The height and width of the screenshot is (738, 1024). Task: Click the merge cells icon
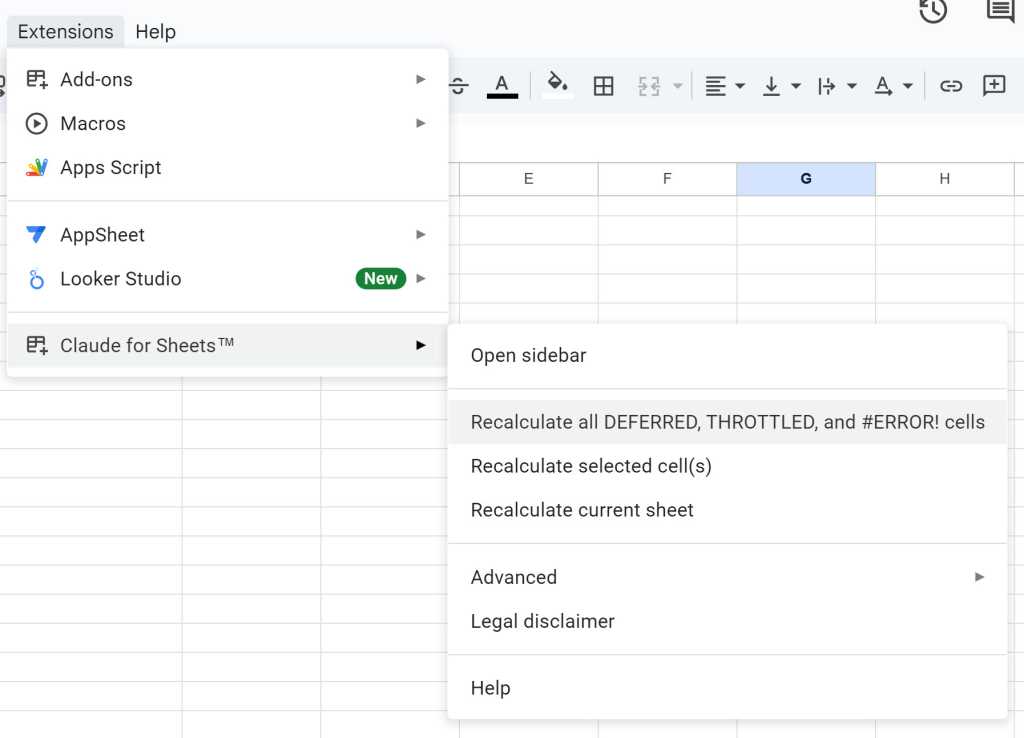point(648,86)
